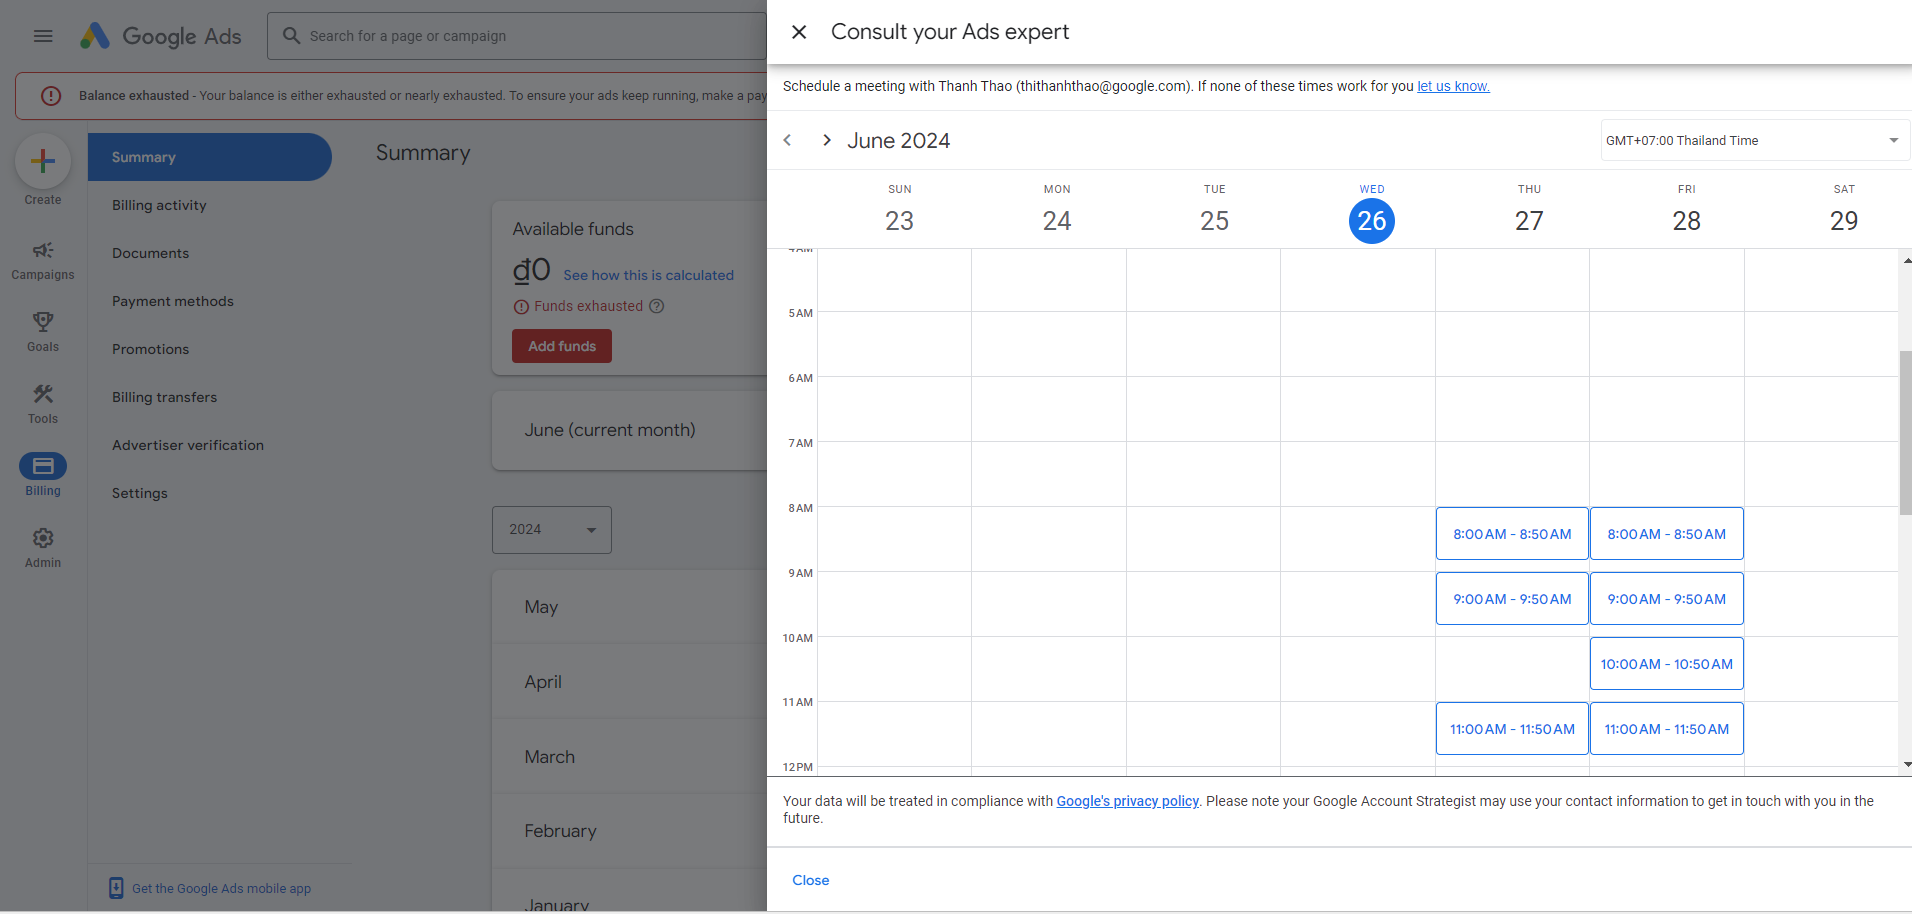The image size is (1912, 914).
Task: Click the Funds exhausted help icon
Action: point(657,306)
